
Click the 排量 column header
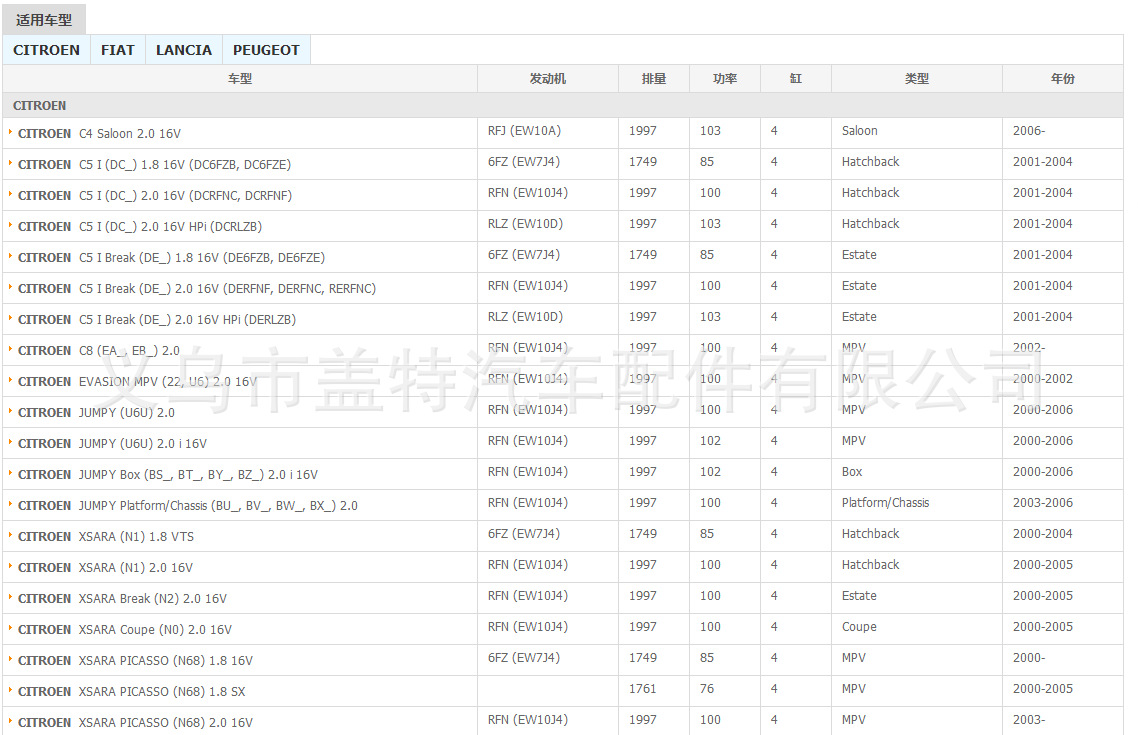click(653, 78)
